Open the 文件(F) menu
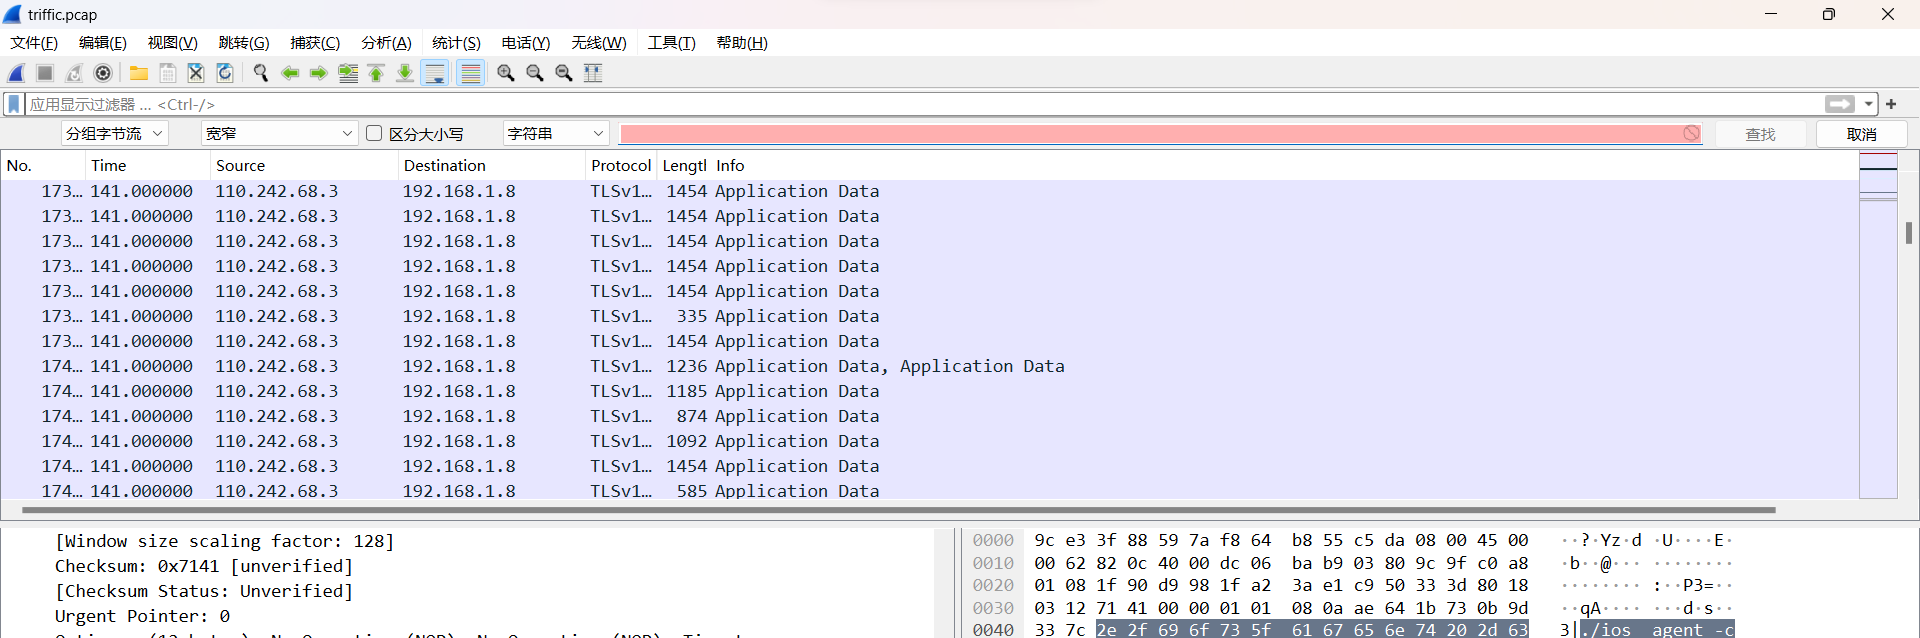The width and height of the screenshot is (1920, 638). [34, 43]
